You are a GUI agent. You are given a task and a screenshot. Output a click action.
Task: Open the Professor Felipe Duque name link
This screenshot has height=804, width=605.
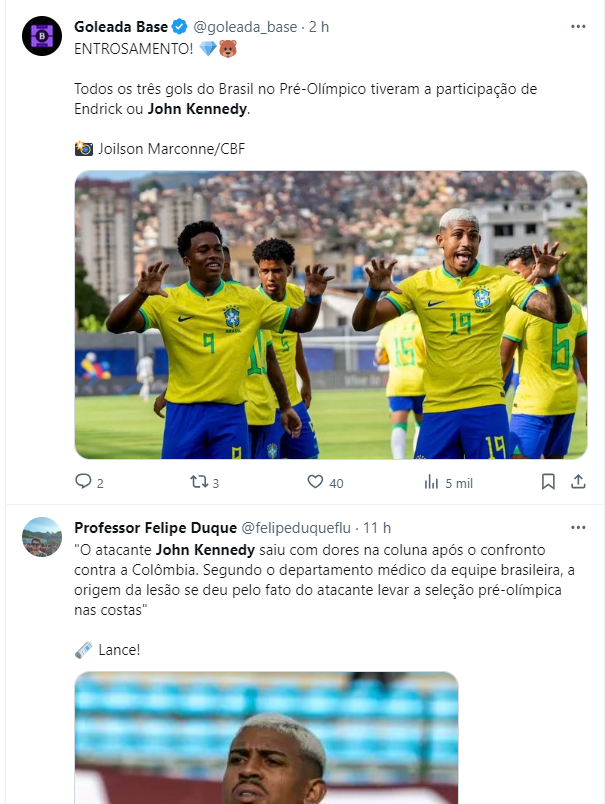155,528
